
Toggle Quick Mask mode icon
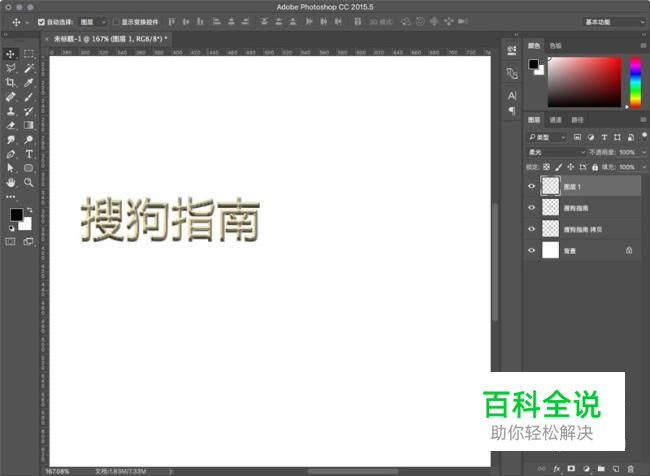click(11, 242)
